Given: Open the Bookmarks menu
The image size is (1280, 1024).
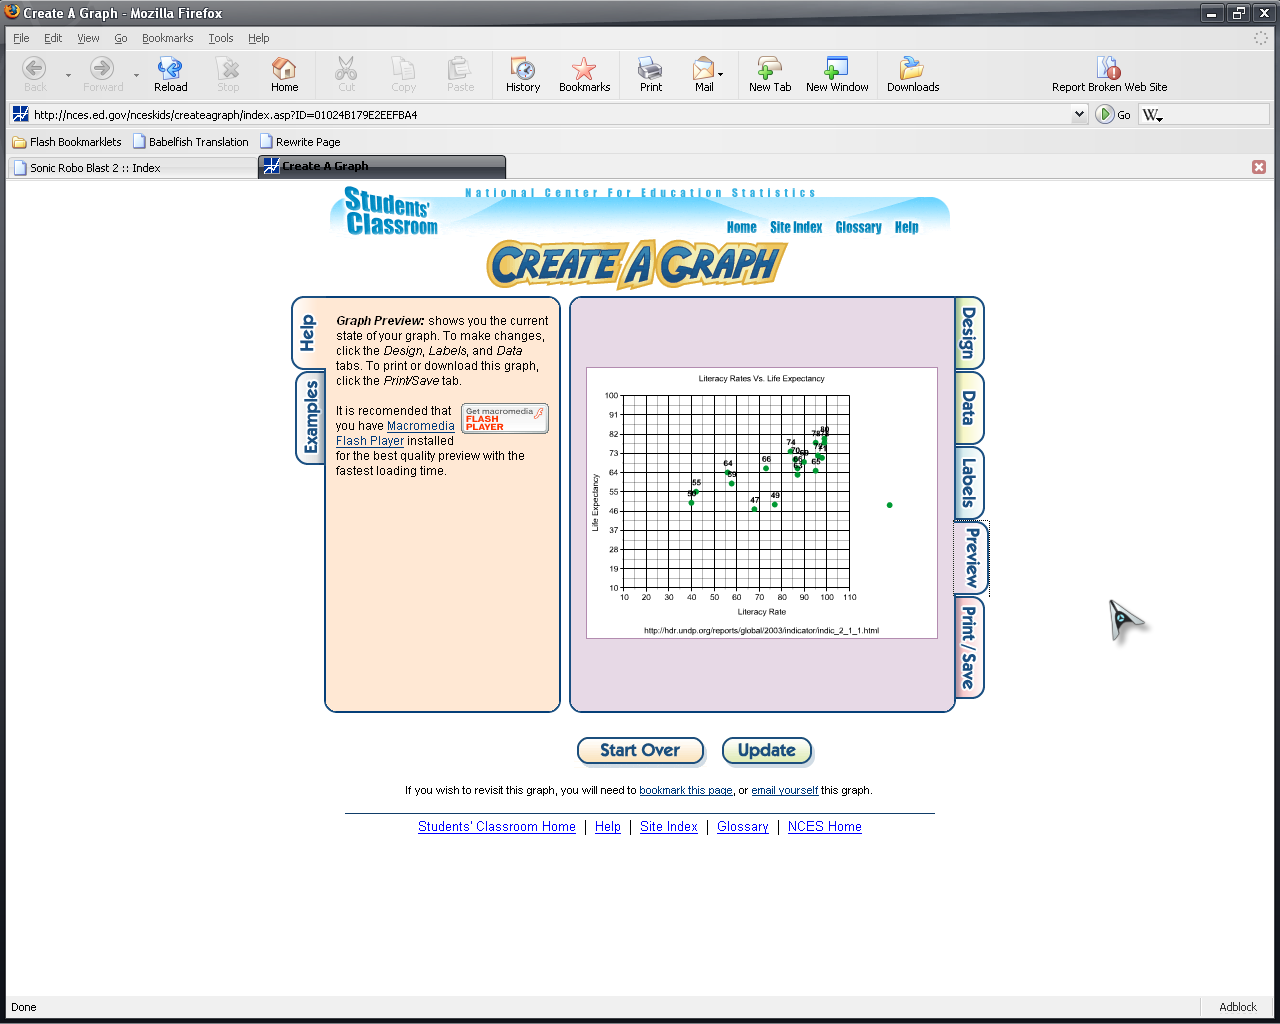Looking at the screenshot, I should tap(167, 38).
